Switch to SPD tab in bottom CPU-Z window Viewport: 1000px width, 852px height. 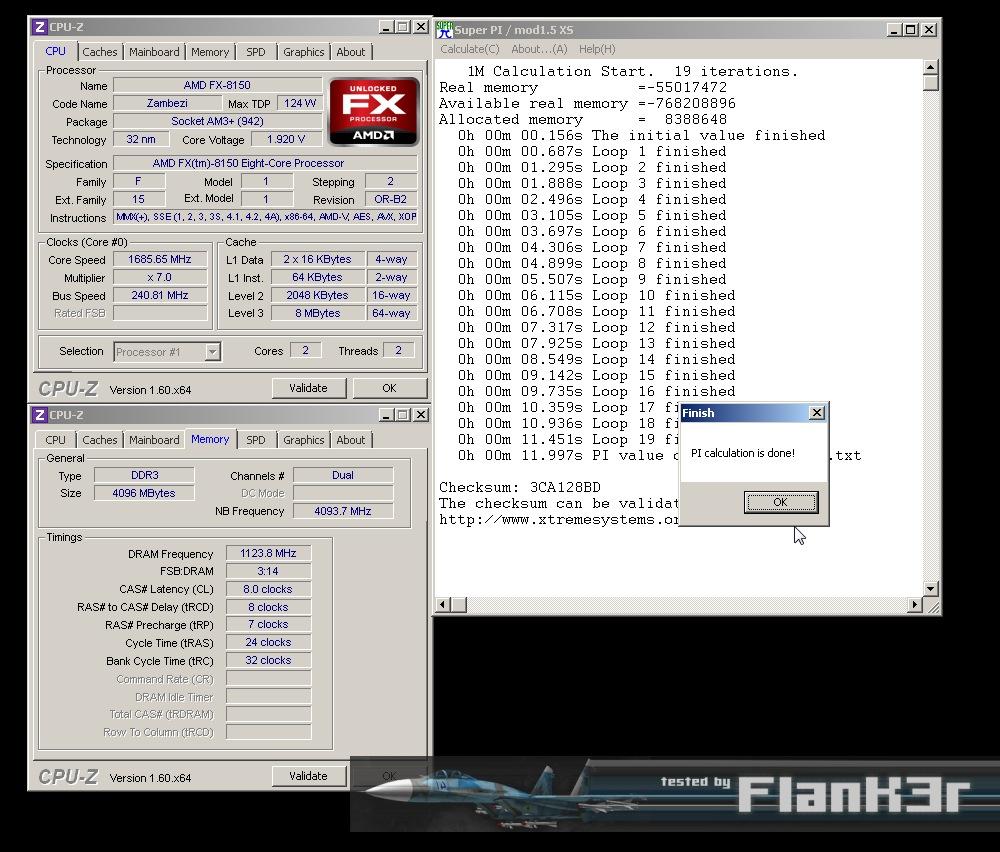[x=256, y=439]
